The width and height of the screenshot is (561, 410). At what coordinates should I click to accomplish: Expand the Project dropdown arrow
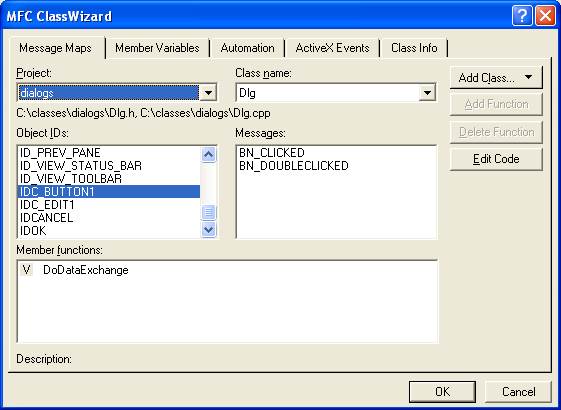coord(208,93)
